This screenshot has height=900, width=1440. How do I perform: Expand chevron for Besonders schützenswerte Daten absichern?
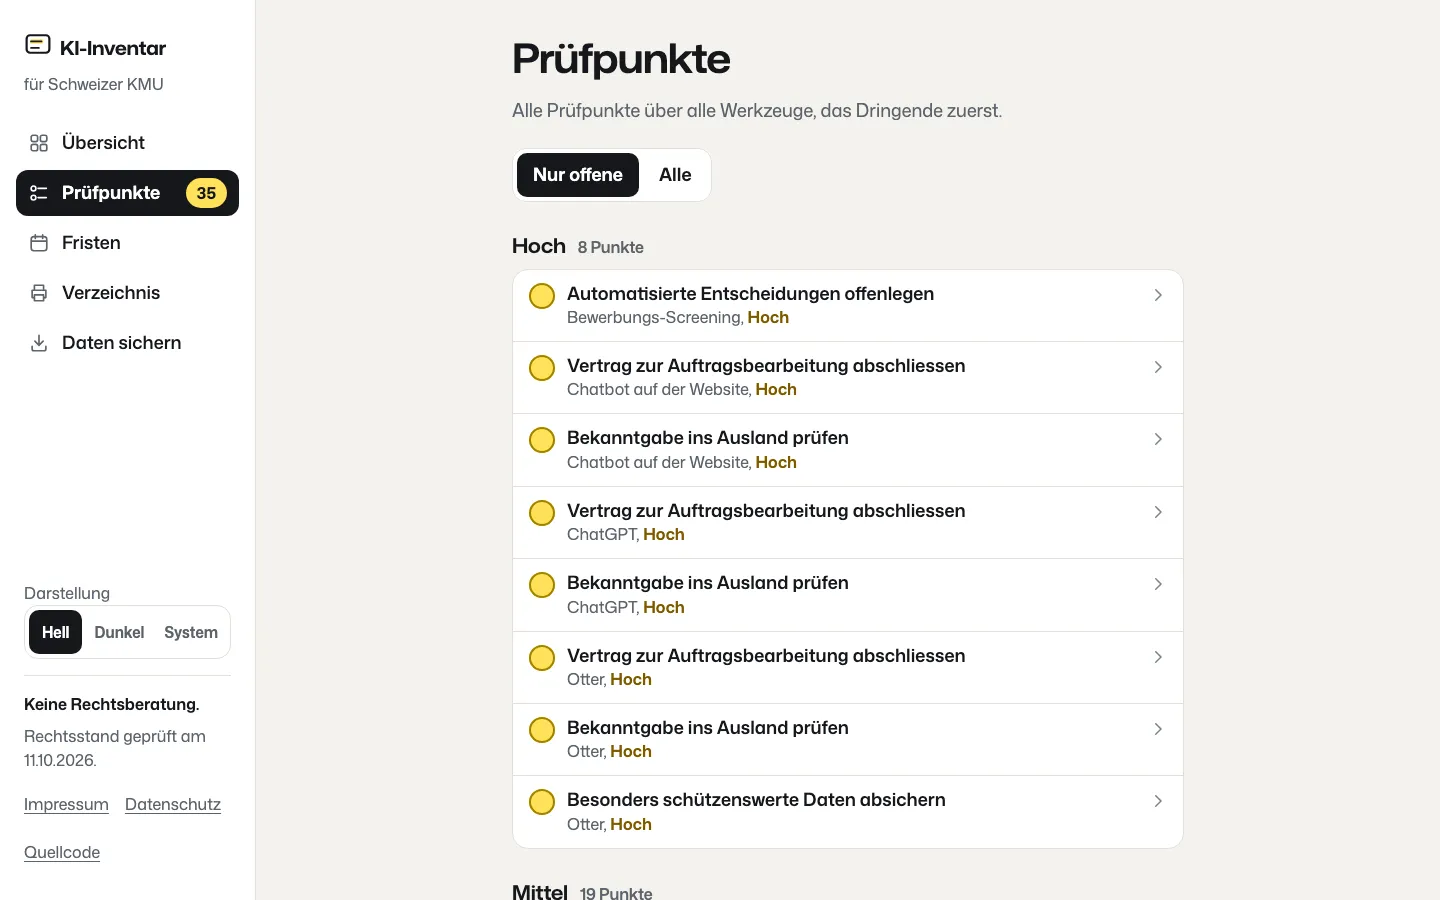(1158, 801)
